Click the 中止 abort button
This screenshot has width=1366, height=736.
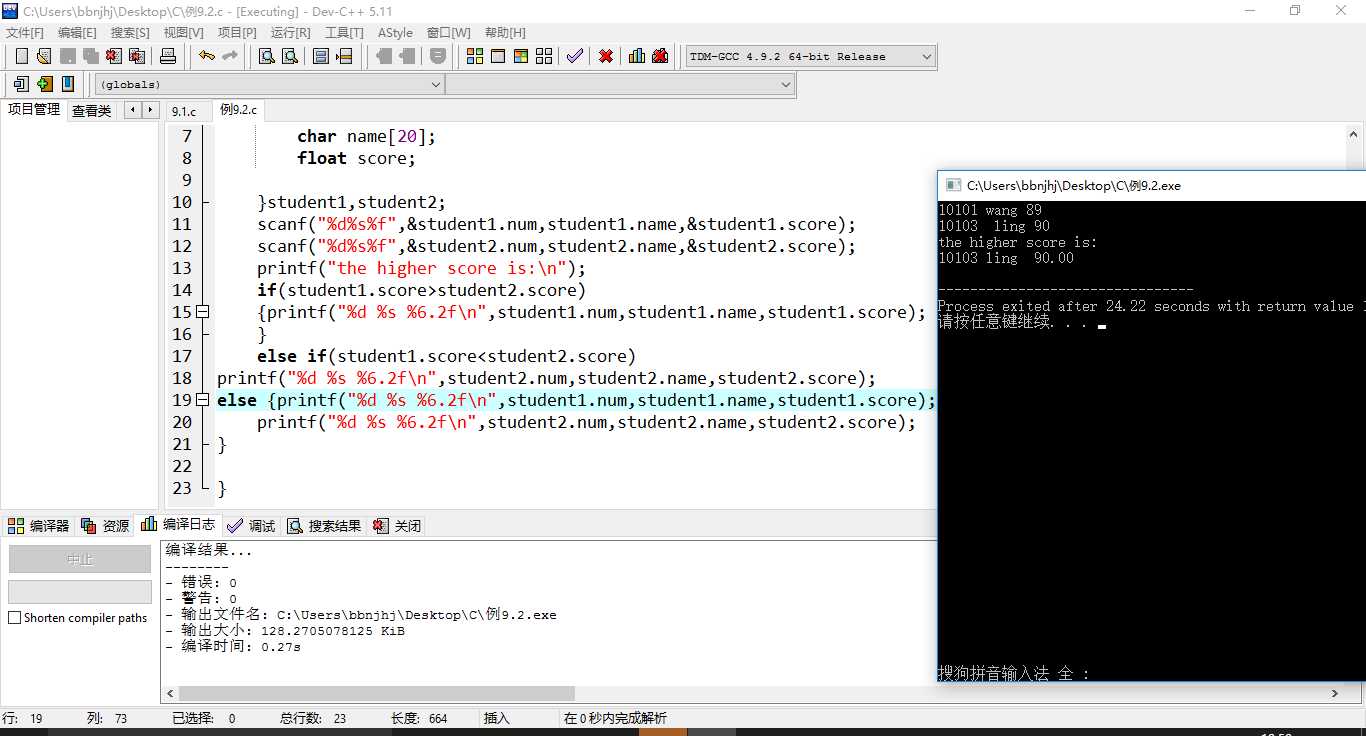pos(80,559)
